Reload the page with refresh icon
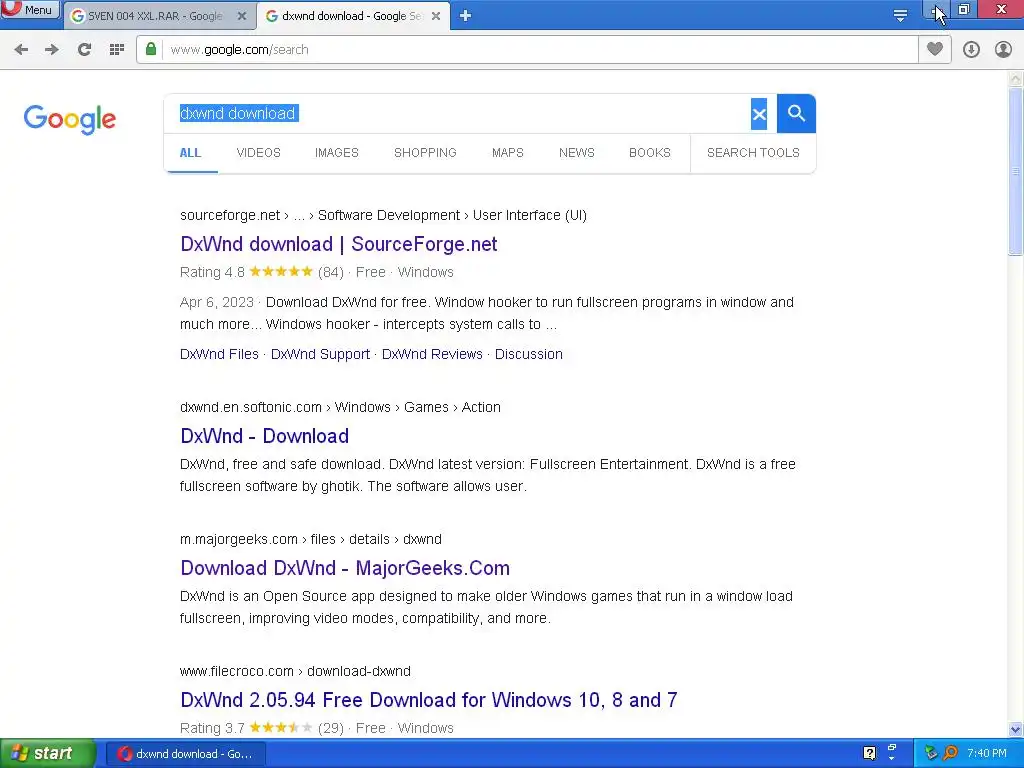Screen dimensions: 1024x768 click(x=84, y=50)
